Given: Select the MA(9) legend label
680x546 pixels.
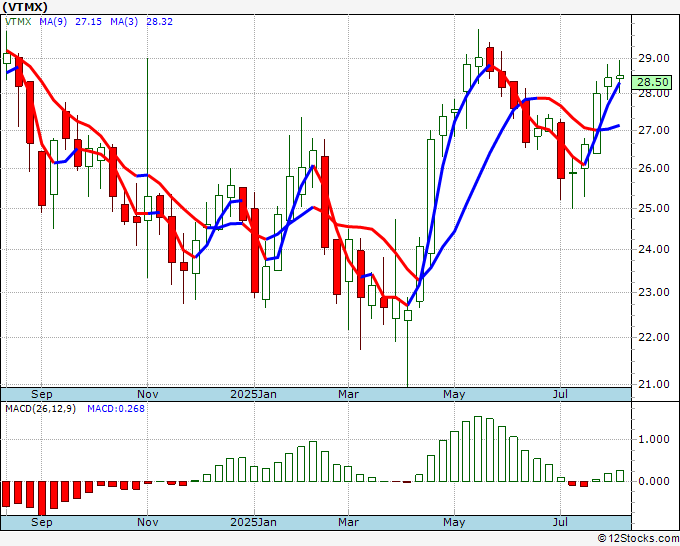Looking at the screenshot, I should pyautogui.click(x=53, y=21).
